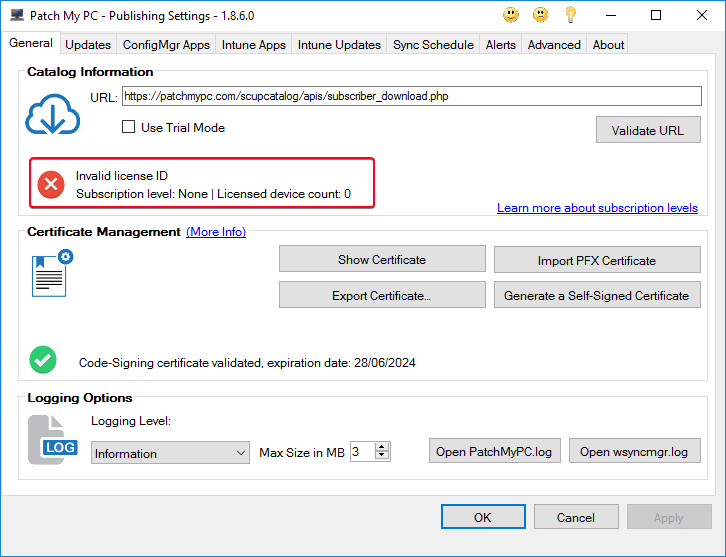Go to the Intune Apps tab
The width and height of the screenshot is (726, 557).
(x=254, y=44)
